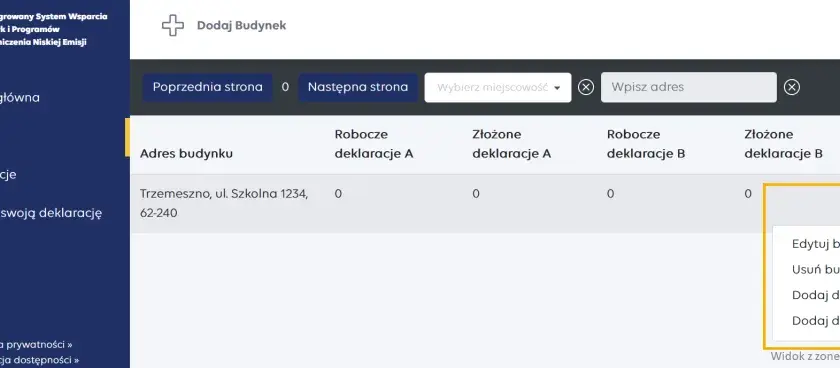Open the accessibility declaration link in sidebar
This screenshot has height=368, width=840.
click(40, 361)
